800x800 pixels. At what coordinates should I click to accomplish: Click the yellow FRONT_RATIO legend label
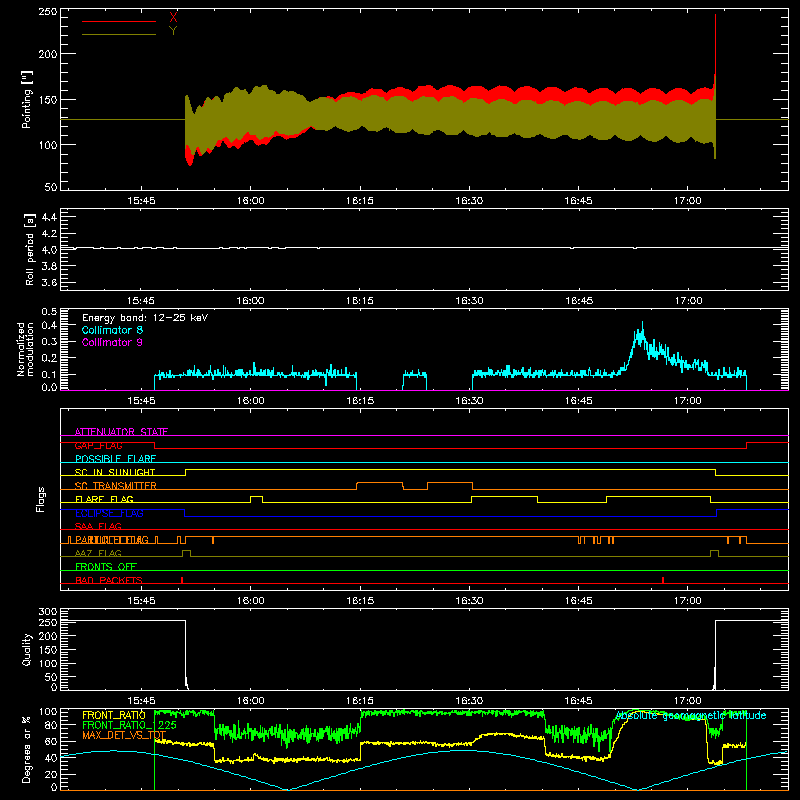coord(114,715)
